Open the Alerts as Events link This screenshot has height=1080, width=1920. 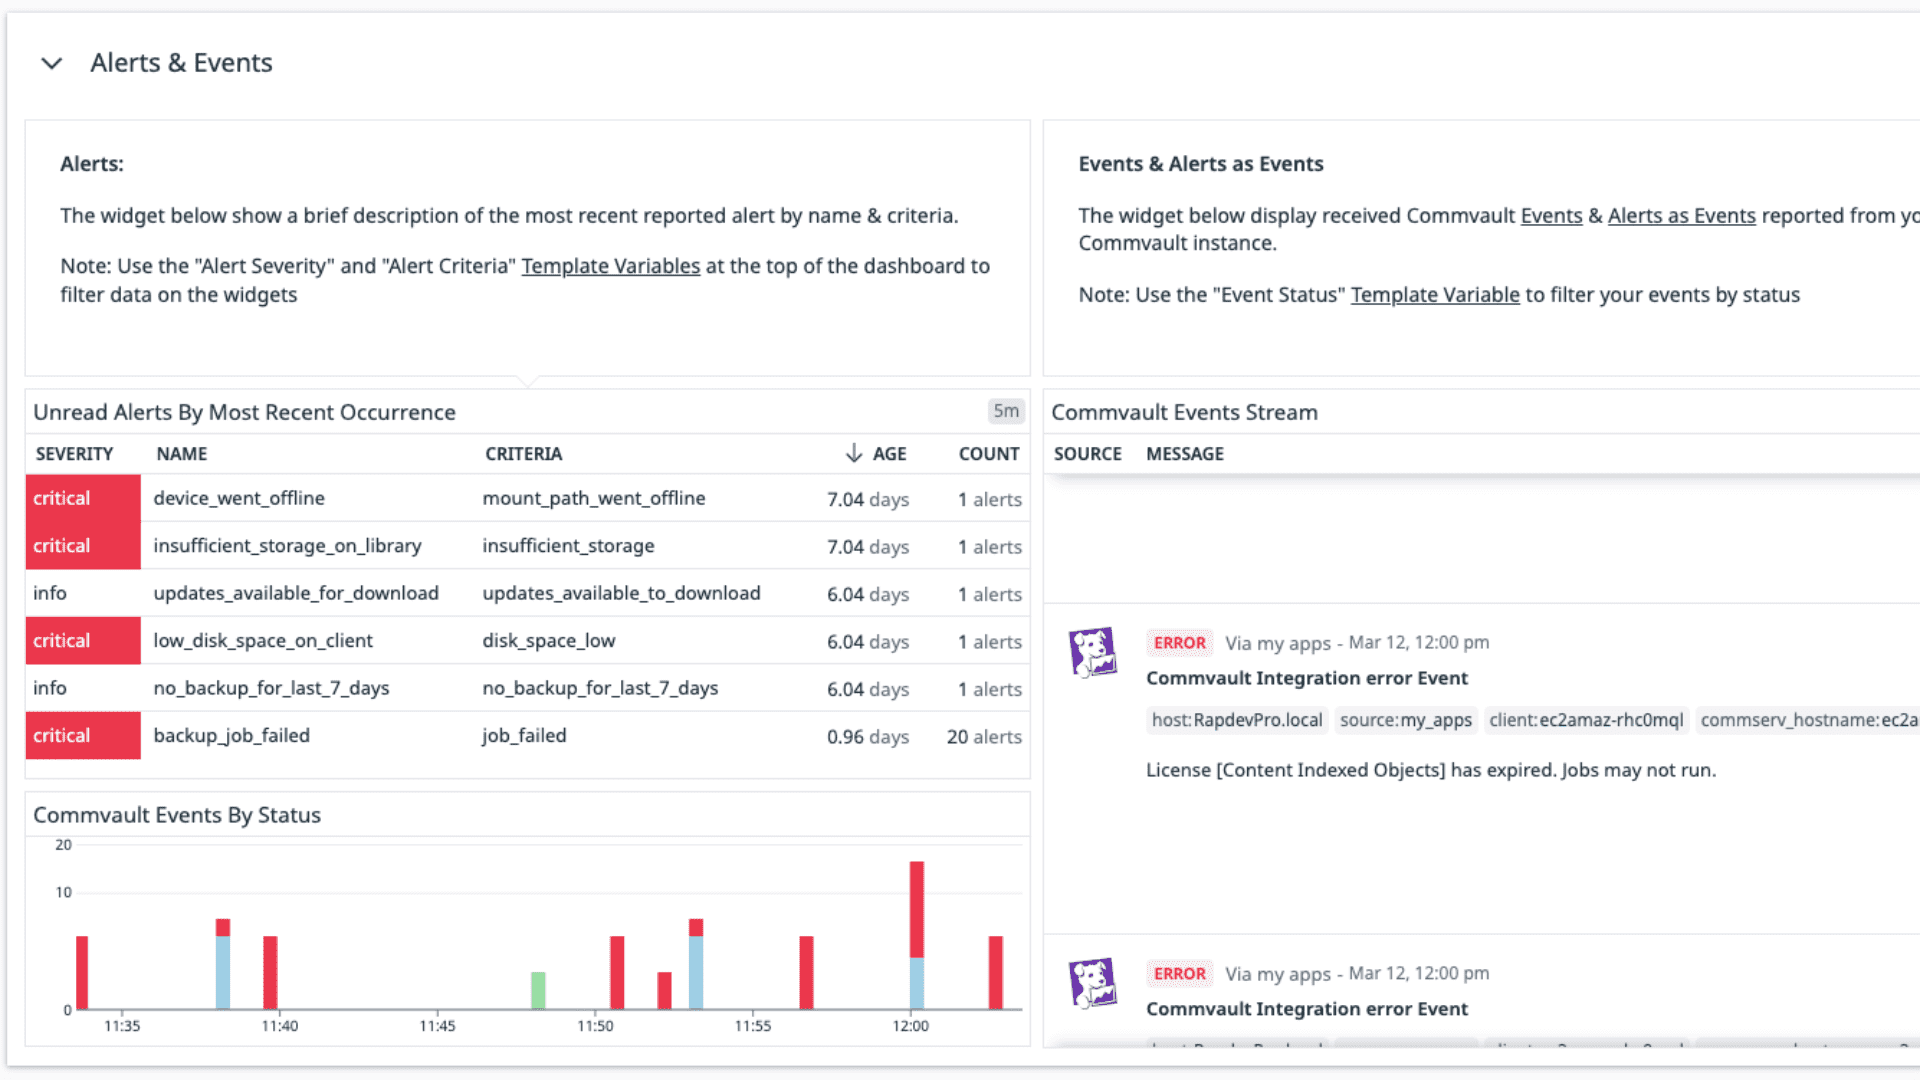1681,216
